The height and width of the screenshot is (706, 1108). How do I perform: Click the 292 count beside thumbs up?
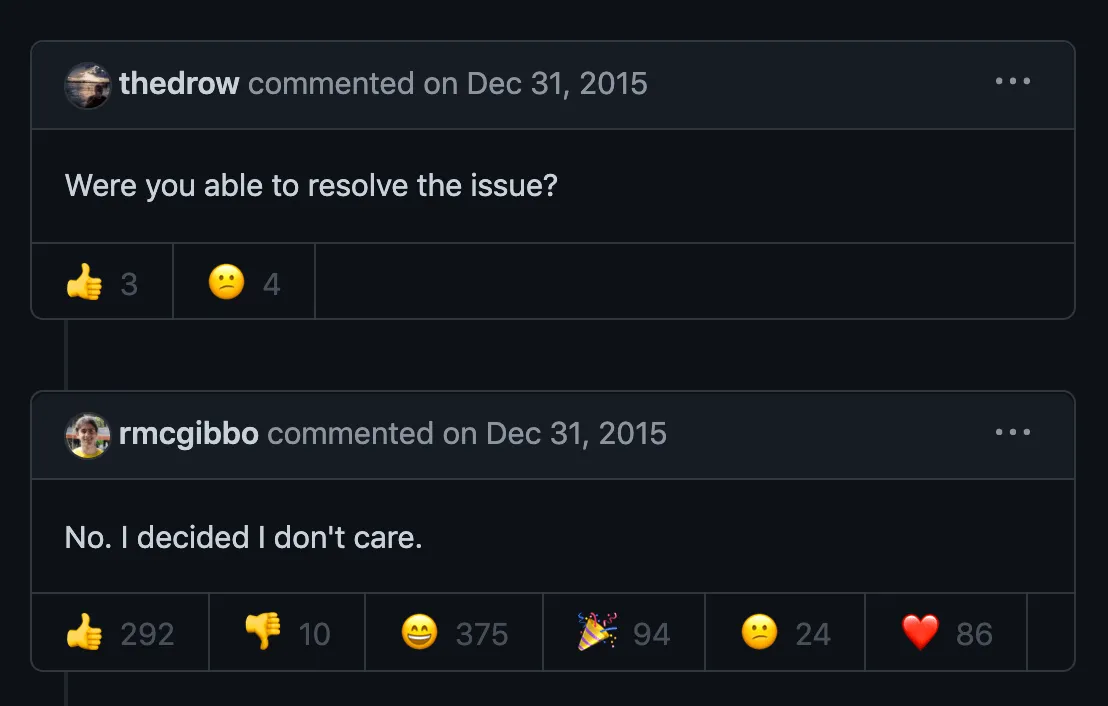click(x=147, y=634)
